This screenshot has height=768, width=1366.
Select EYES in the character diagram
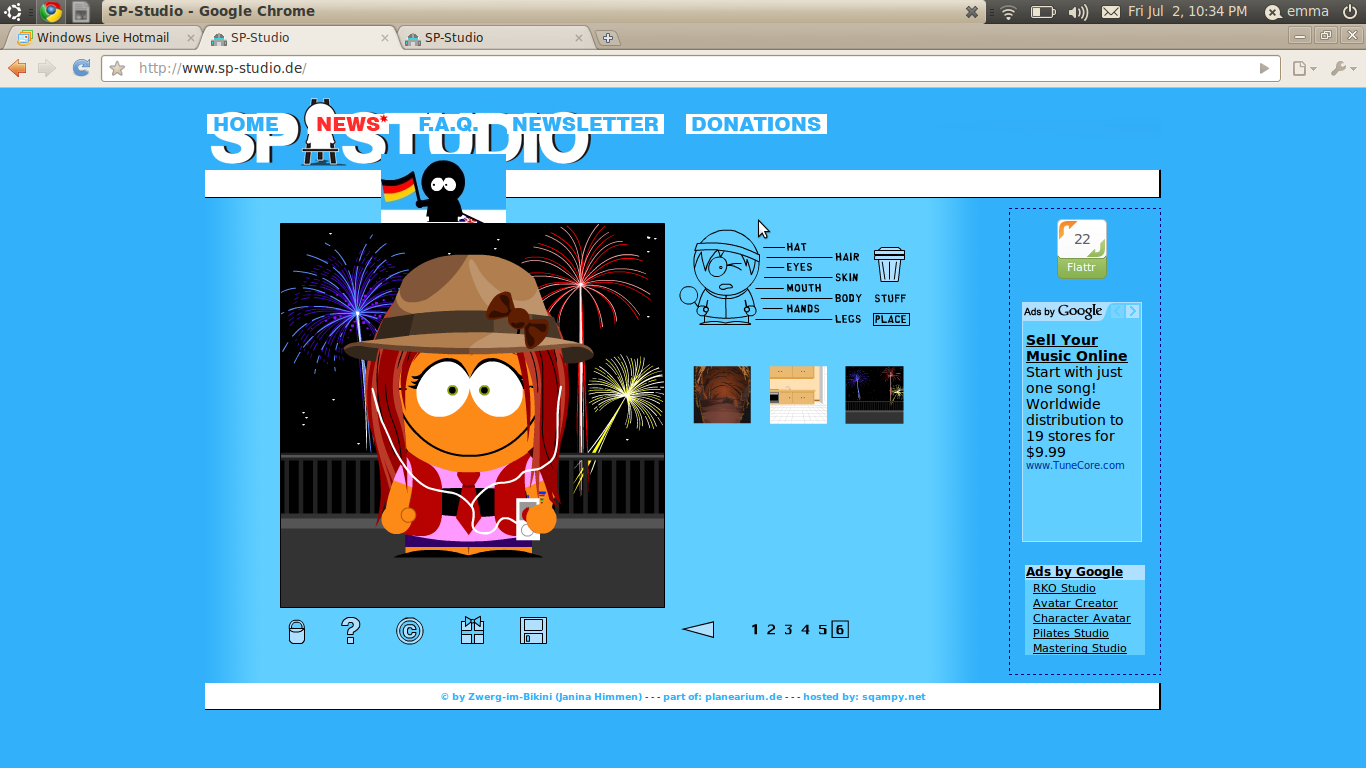tap(799, 267)
